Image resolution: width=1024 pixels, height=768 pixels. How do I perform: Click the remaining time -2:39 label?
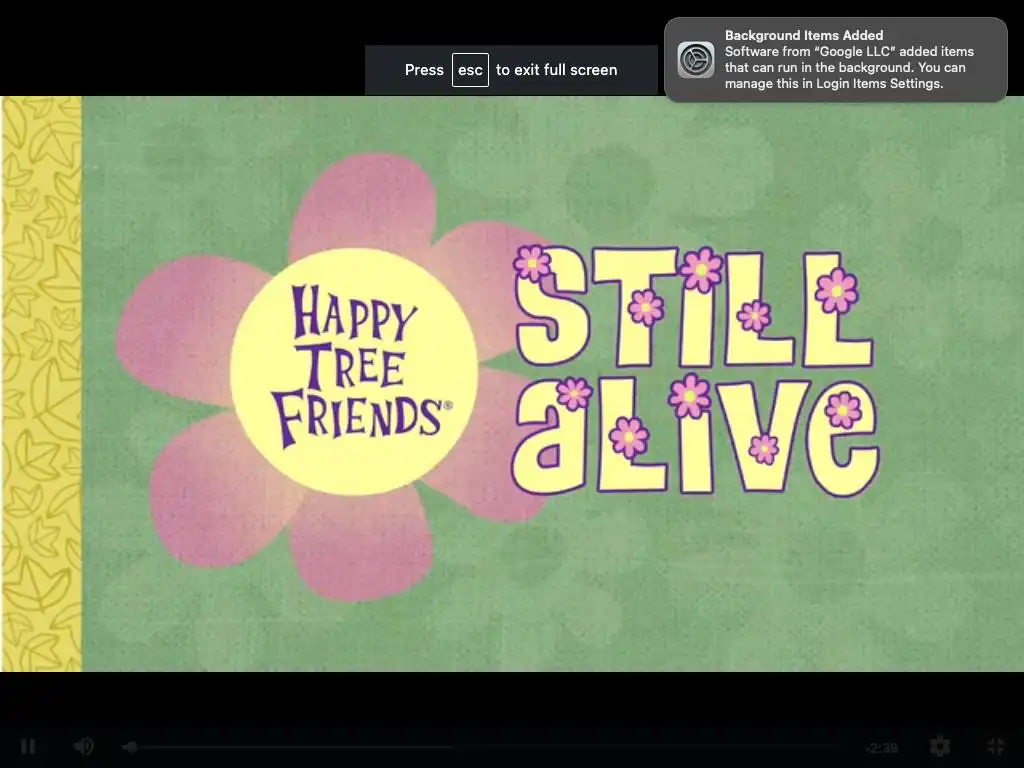coord(882,748)
